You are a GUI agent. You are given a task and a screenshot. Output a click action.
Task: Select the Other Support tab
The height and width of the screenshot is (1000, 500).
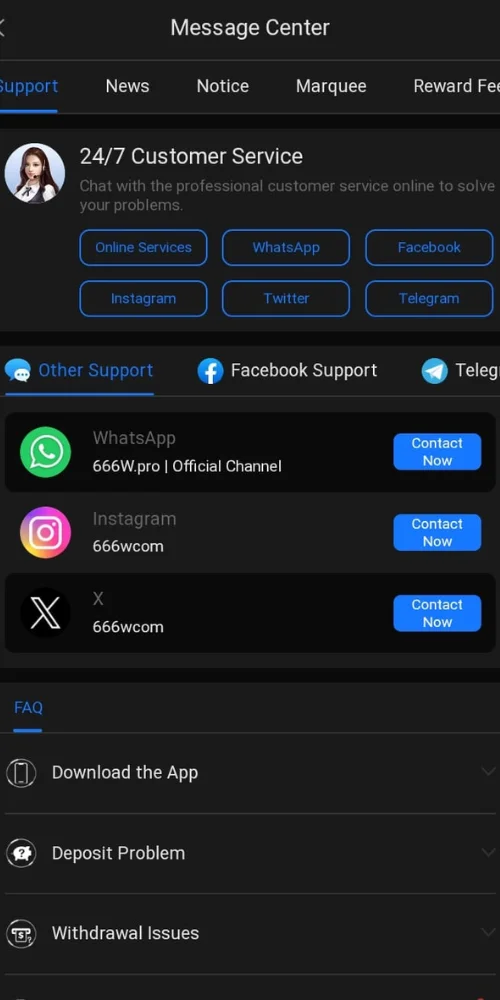[x=79, y=371]
